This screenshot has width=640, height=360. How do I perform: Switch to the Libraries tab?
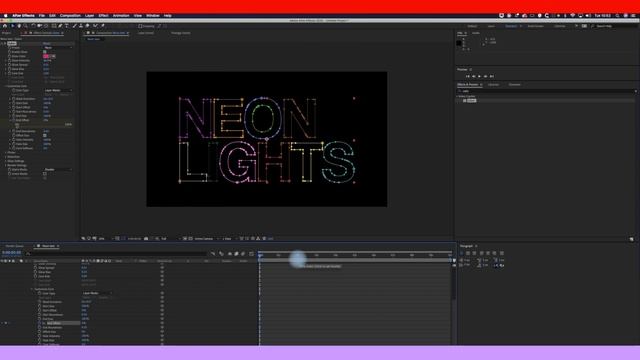click(493, 84)
